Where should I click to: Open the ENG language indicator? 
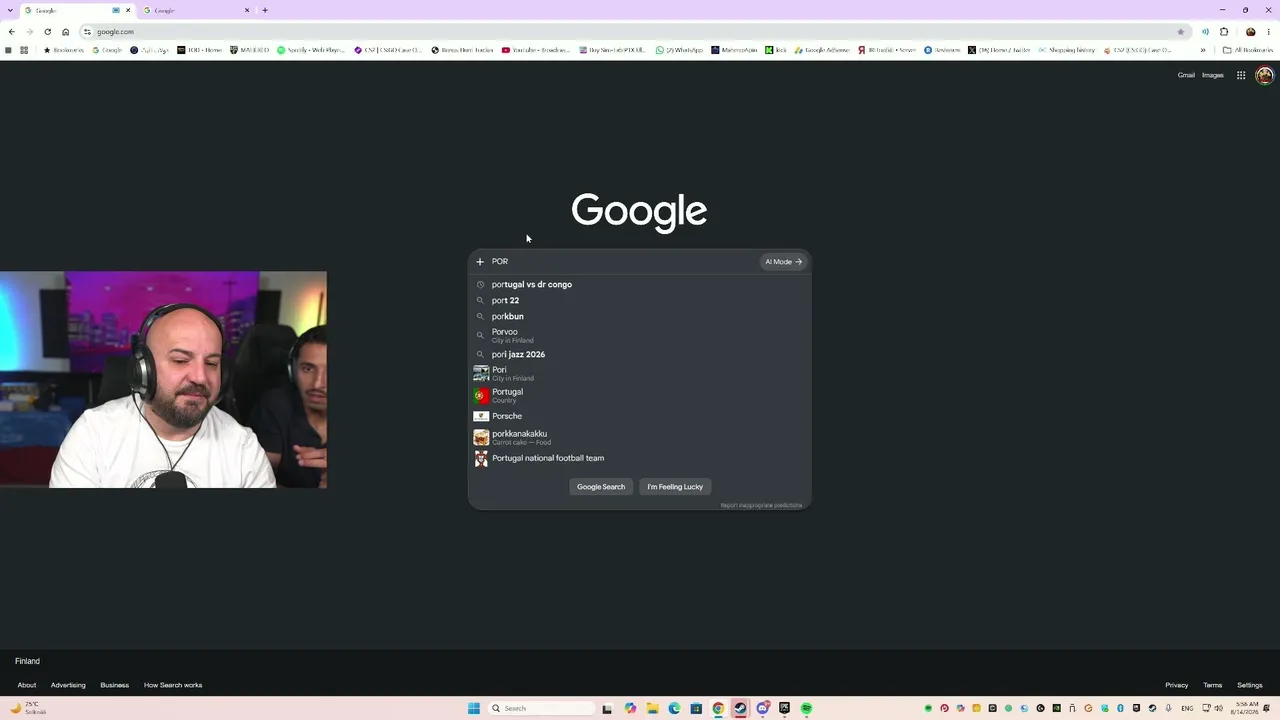click(x=1187, y=708)
